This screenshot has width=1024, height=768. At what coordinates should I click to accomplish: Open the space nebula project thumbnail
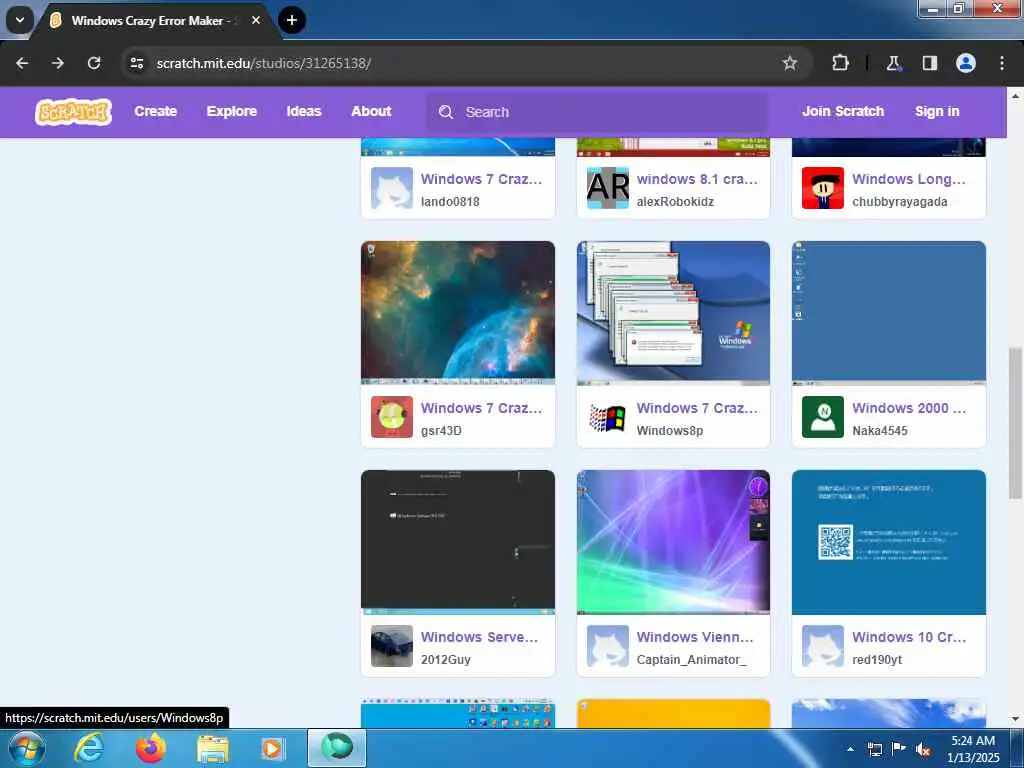click(458, 313)
